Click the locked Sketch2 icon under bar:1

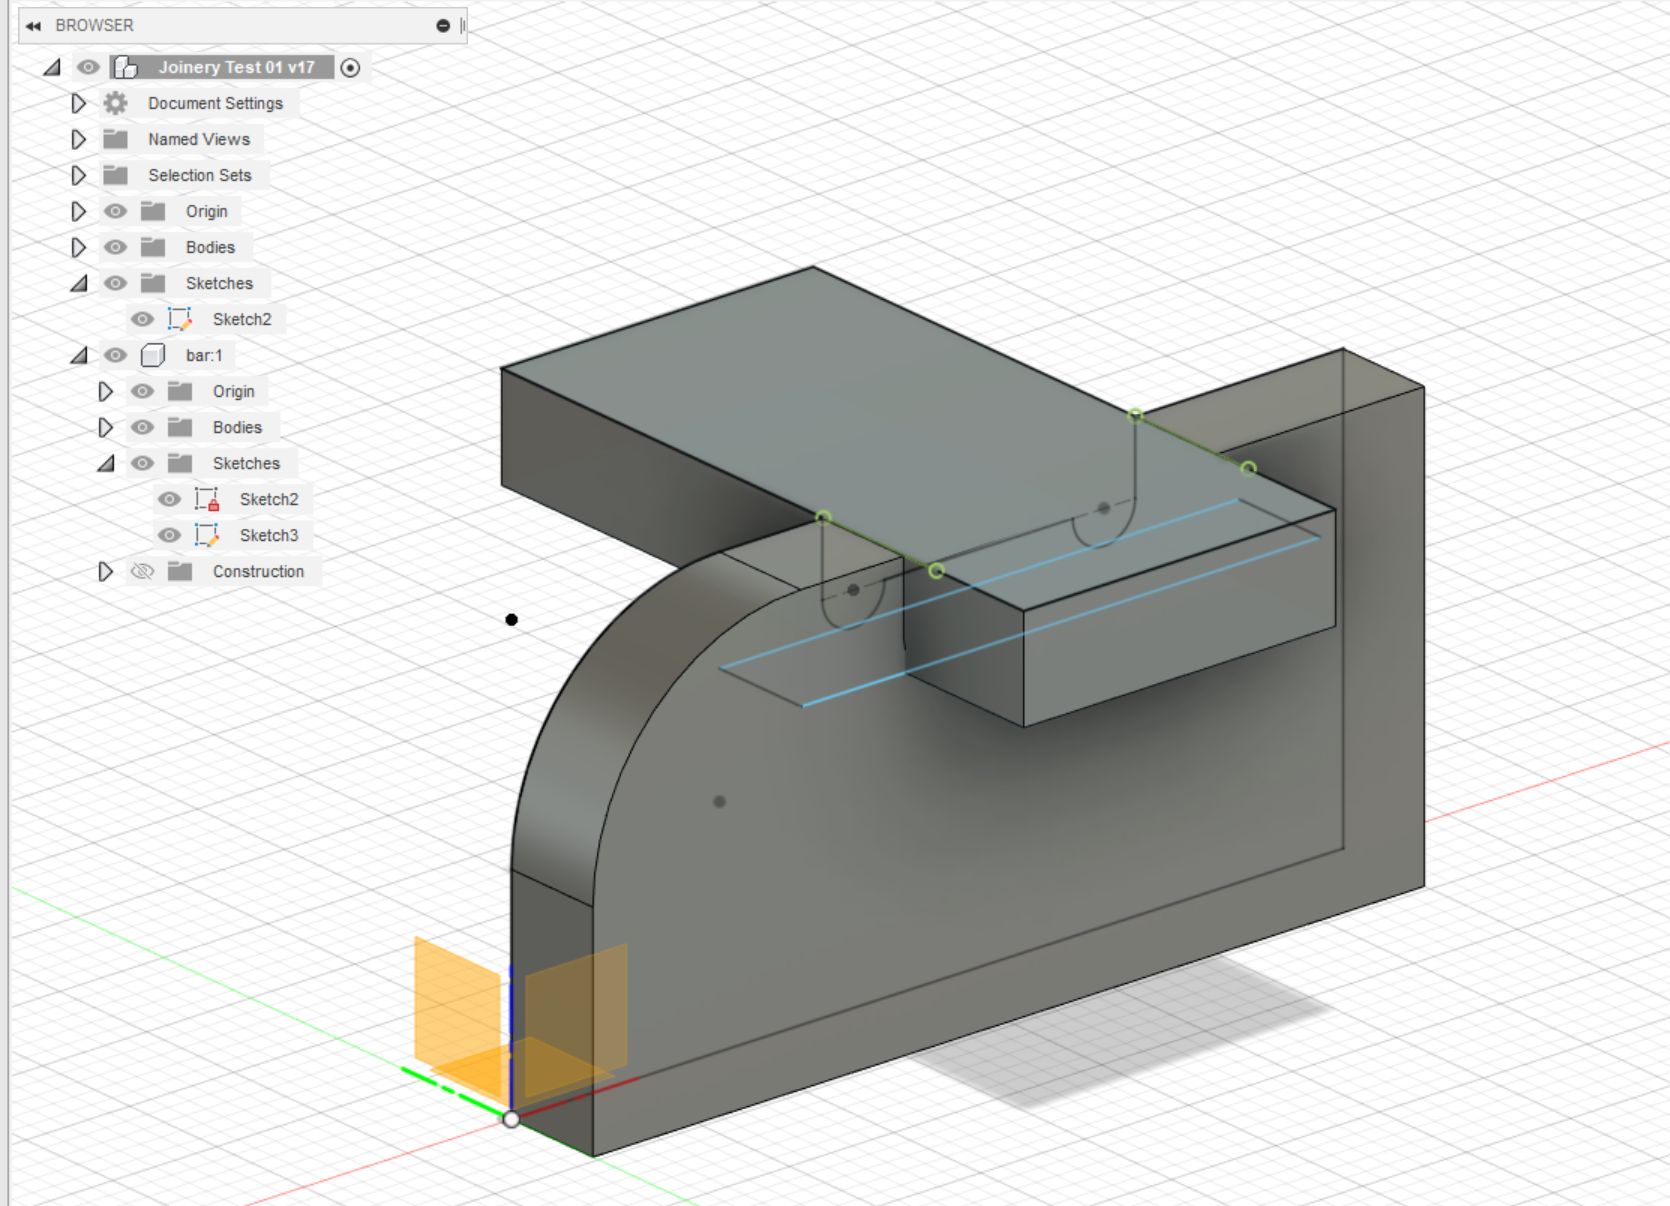207,499
